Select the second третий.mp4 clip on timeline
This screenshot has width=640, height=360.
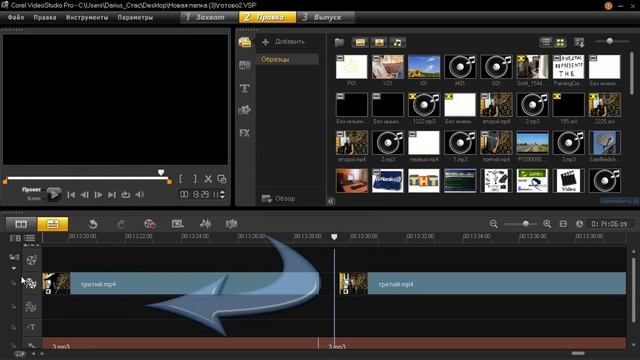point(482,284)
